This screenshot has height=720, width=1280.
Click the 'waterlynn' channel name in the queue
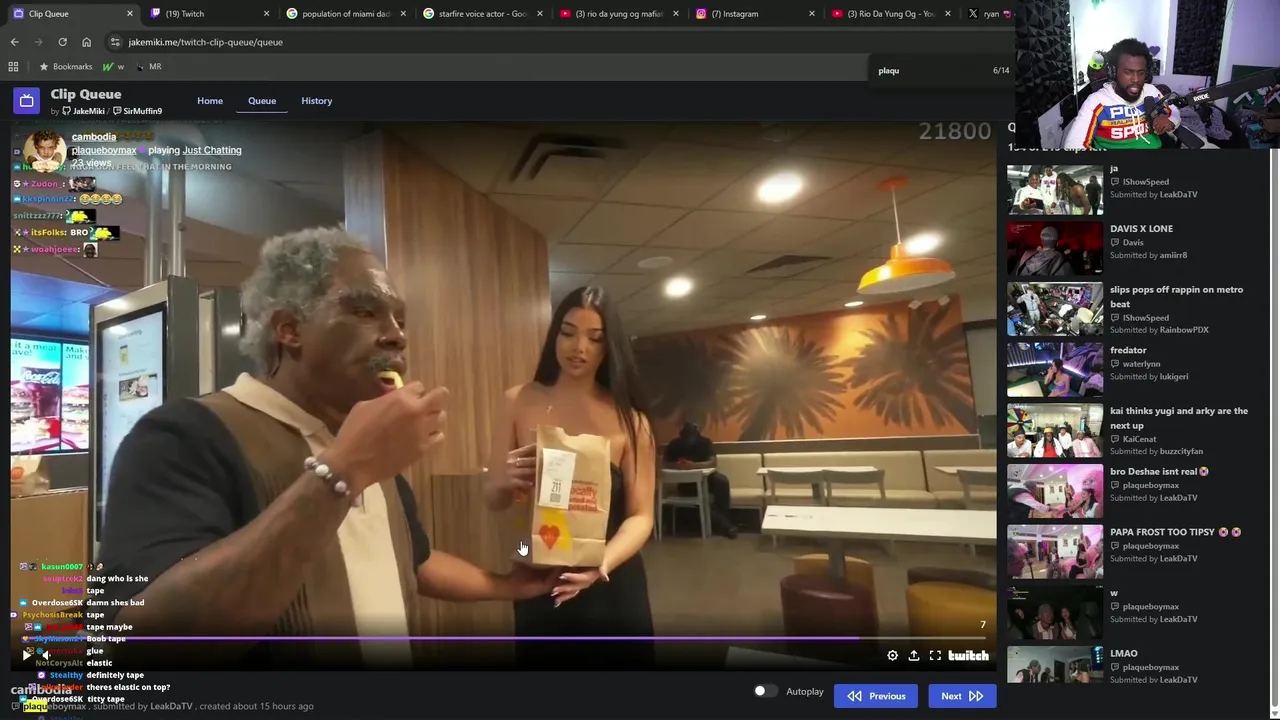(x=1141, y=364)
